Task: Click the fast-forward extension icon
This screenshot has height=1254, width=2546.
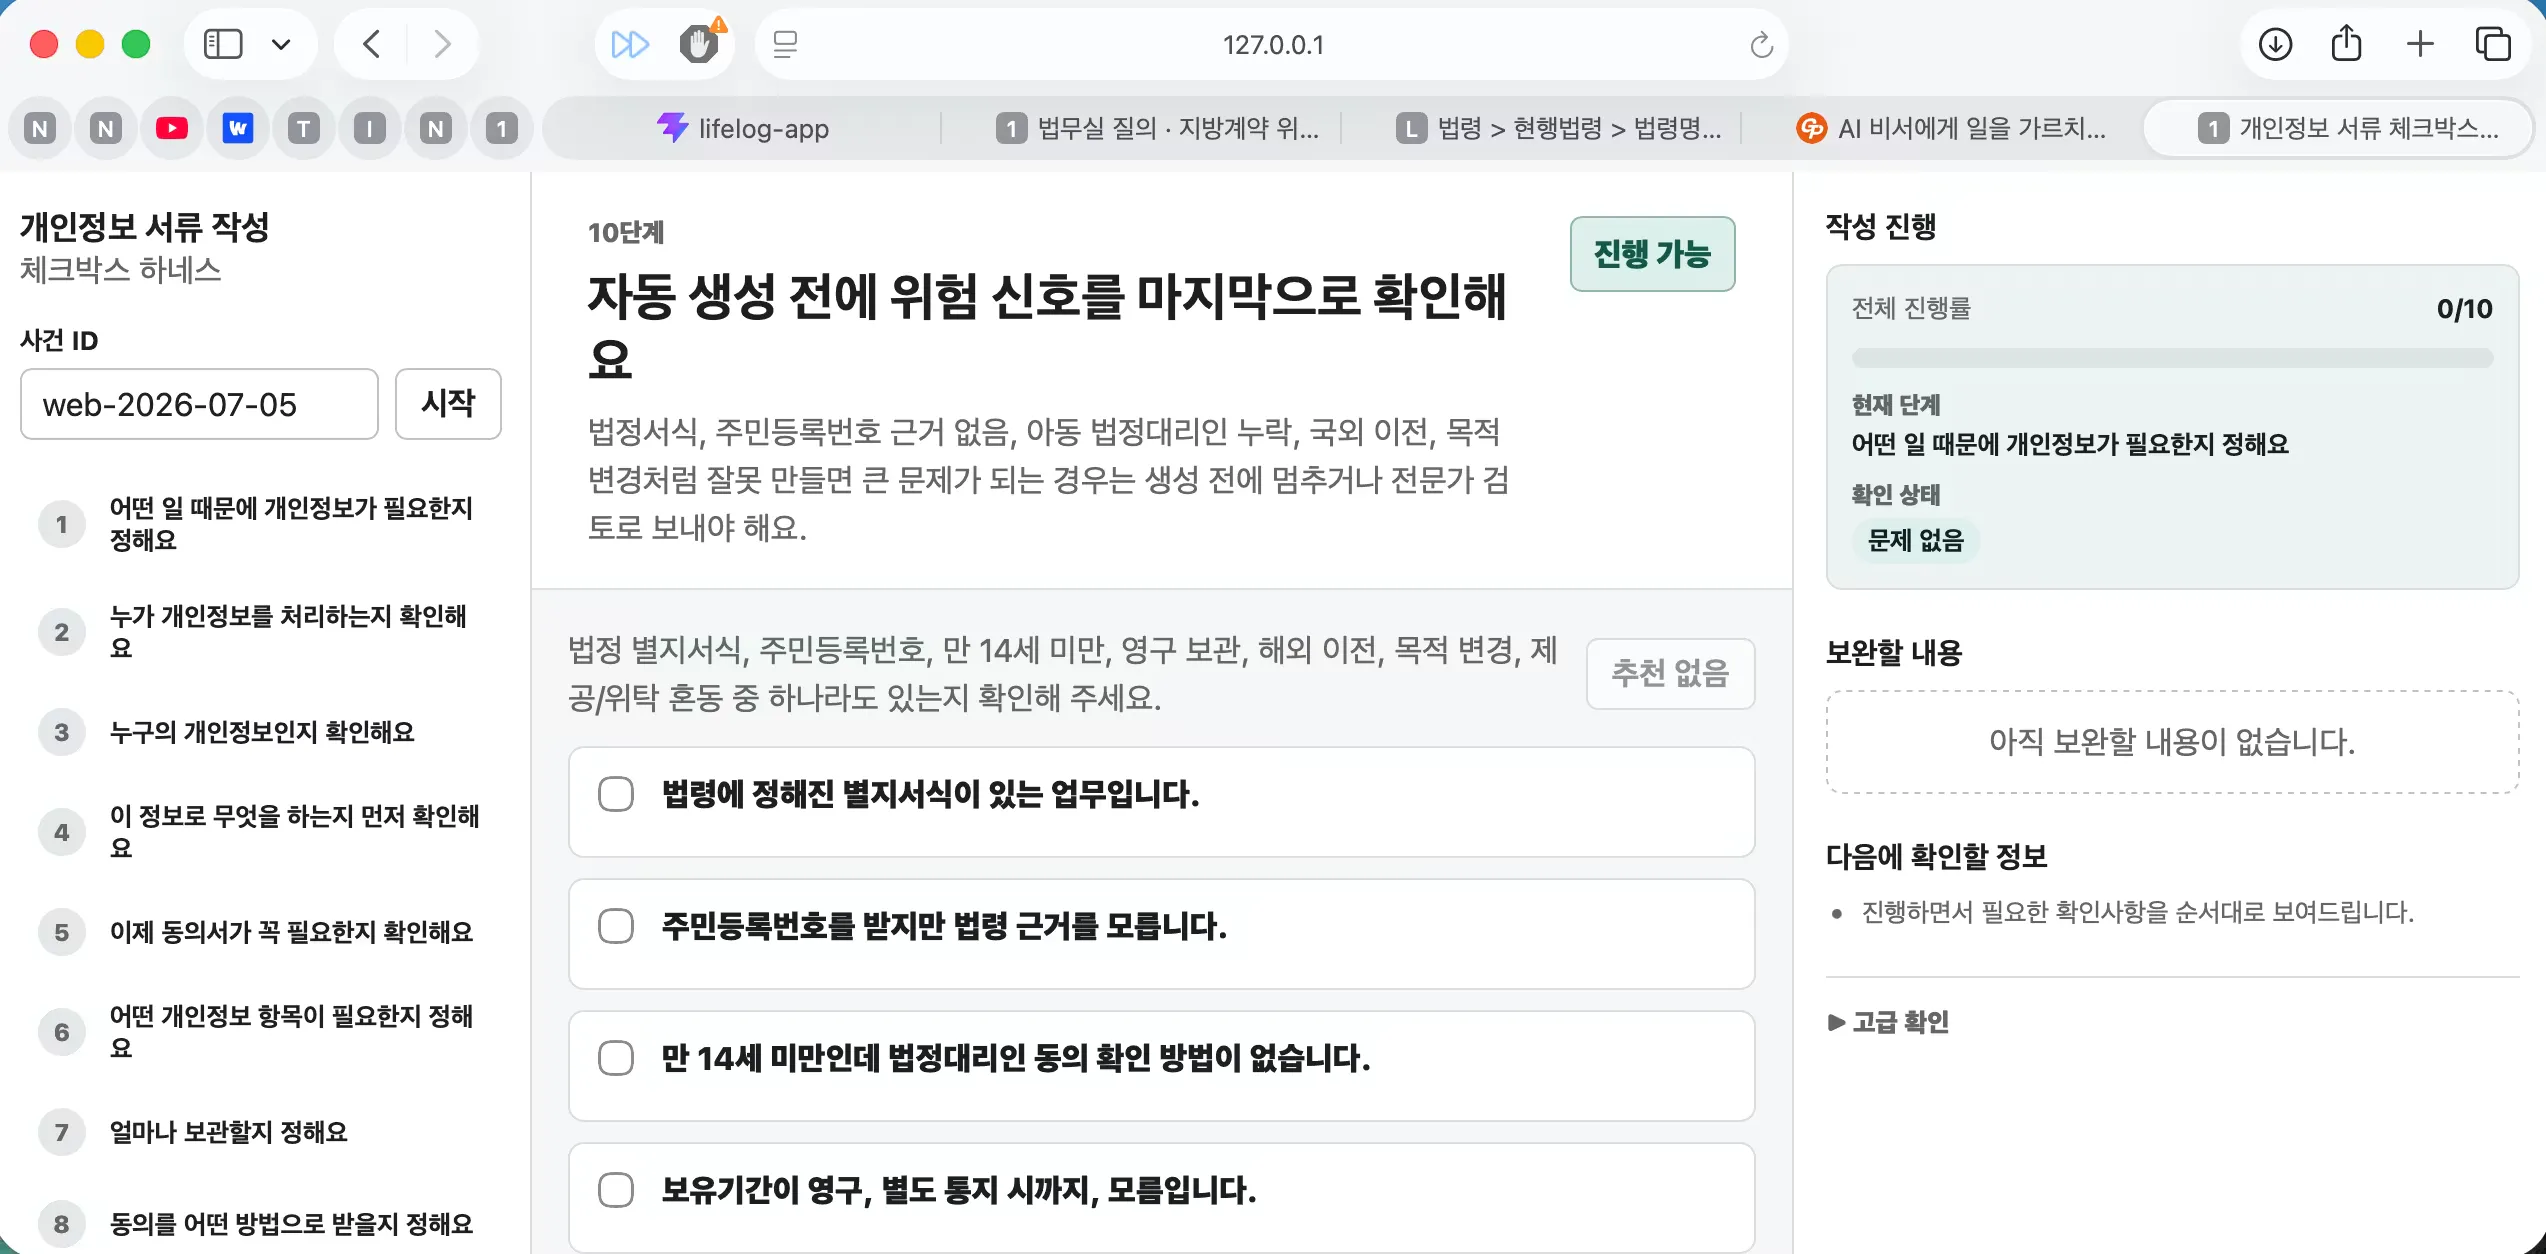Action: pyautogui.click(x=630, y=44)
